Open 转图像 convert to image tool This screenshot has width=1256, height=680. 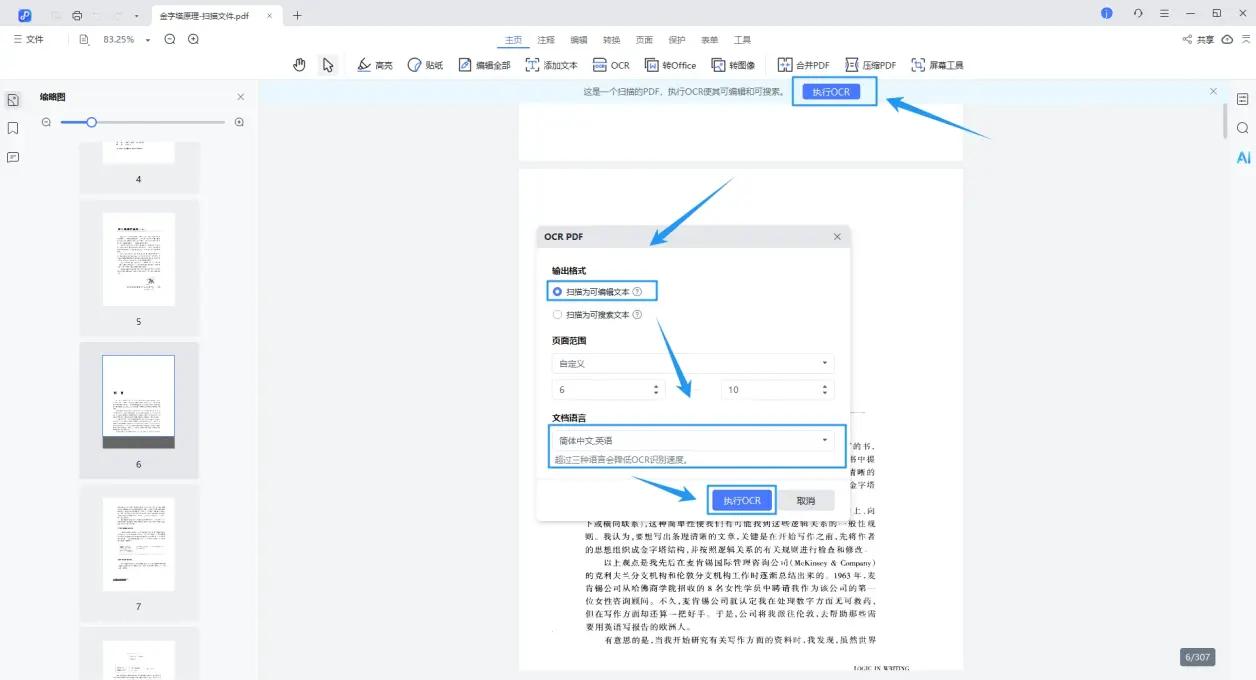733,65
